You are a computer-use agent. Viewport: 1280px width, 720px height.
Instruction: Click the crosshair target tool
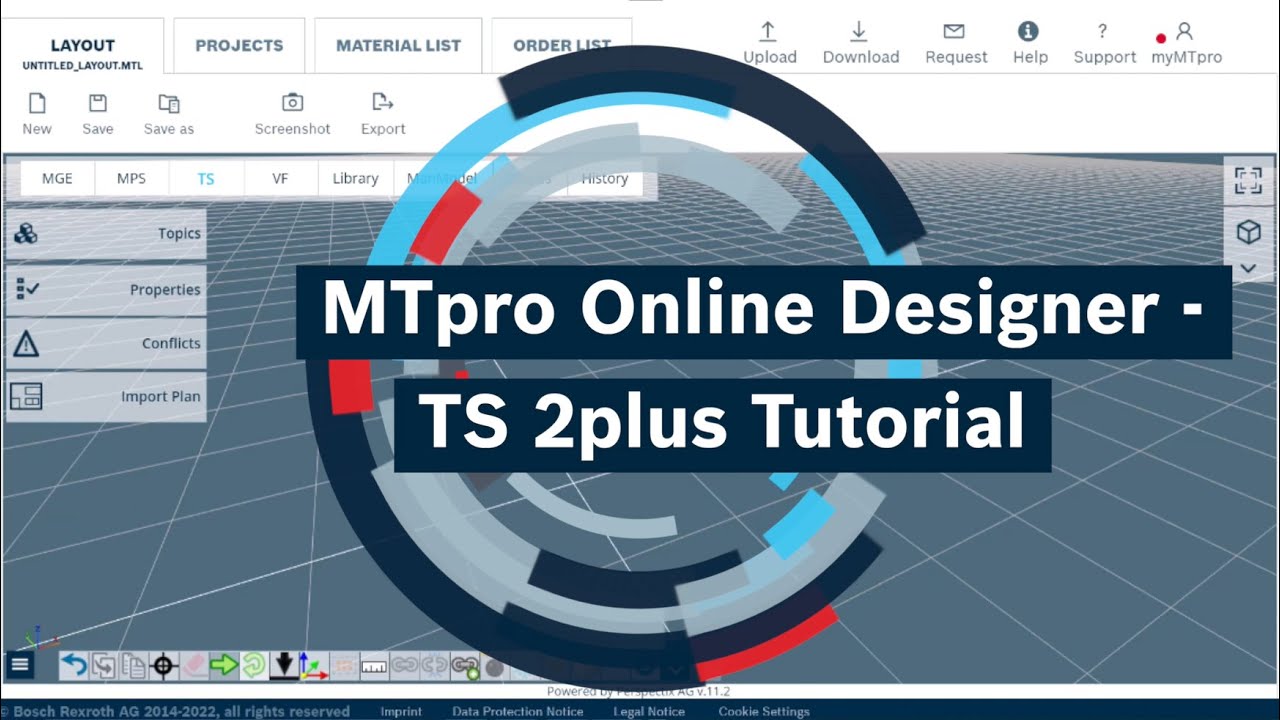click(164, 666)
